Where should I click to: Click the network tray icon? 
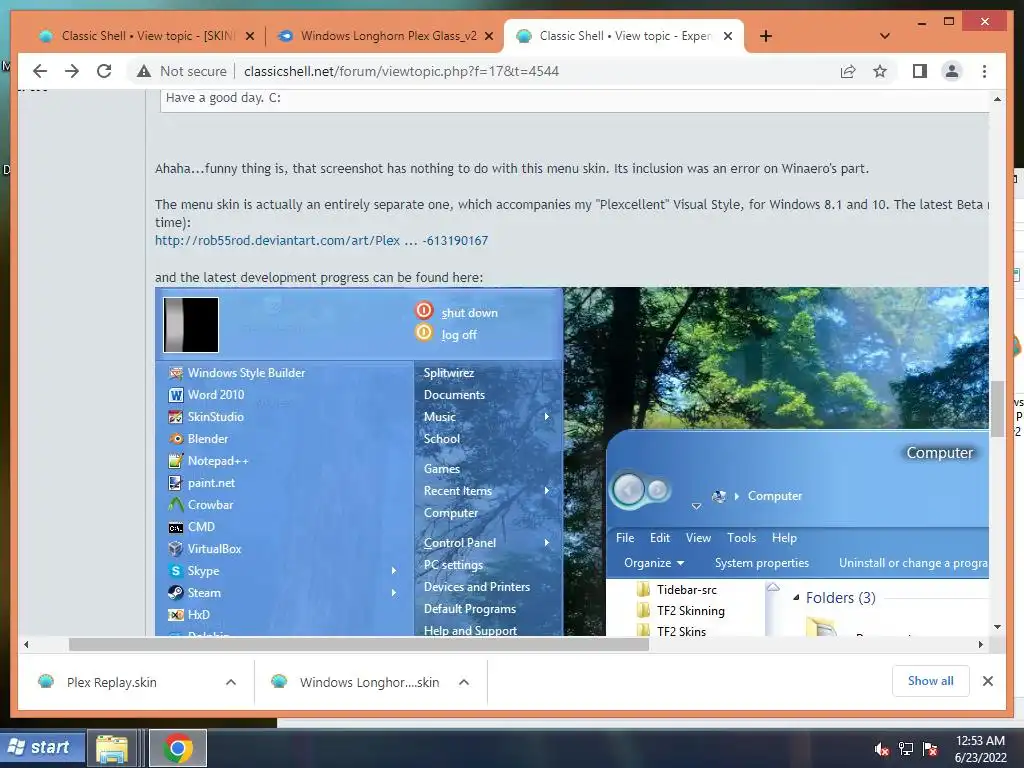point(906,749)
